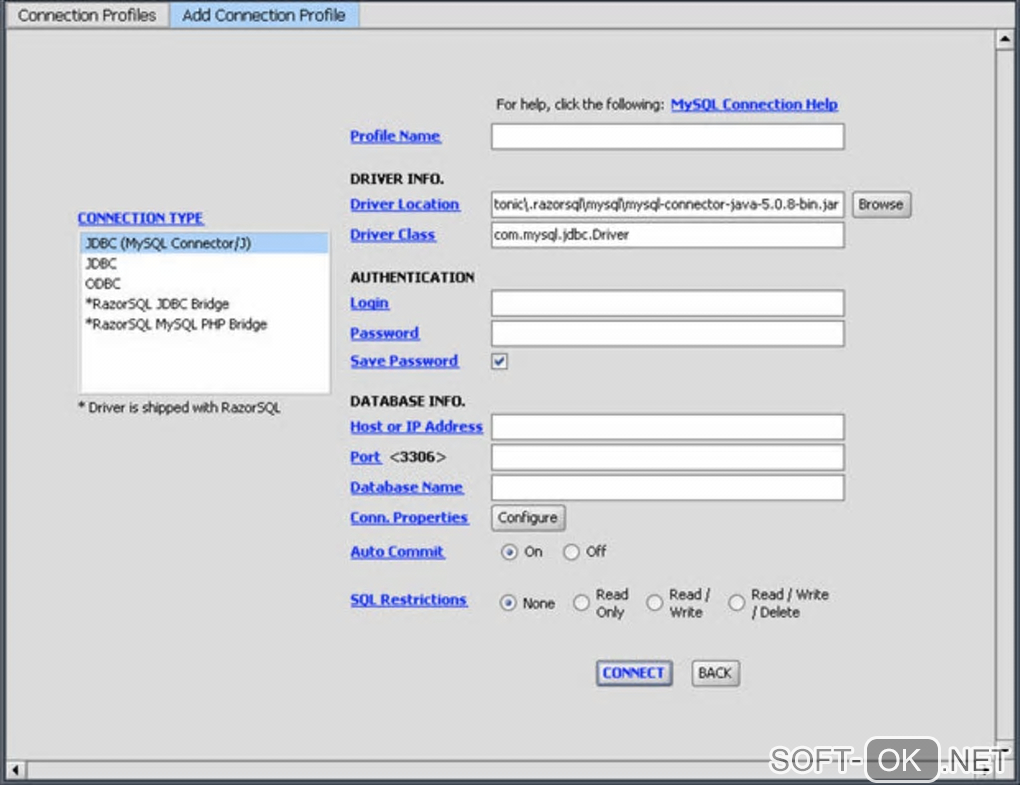Screen dimensions: 1020x785
Task: Switch to the Connection Profiles tab
Action: pyautogui.click(x=87, y=15)
